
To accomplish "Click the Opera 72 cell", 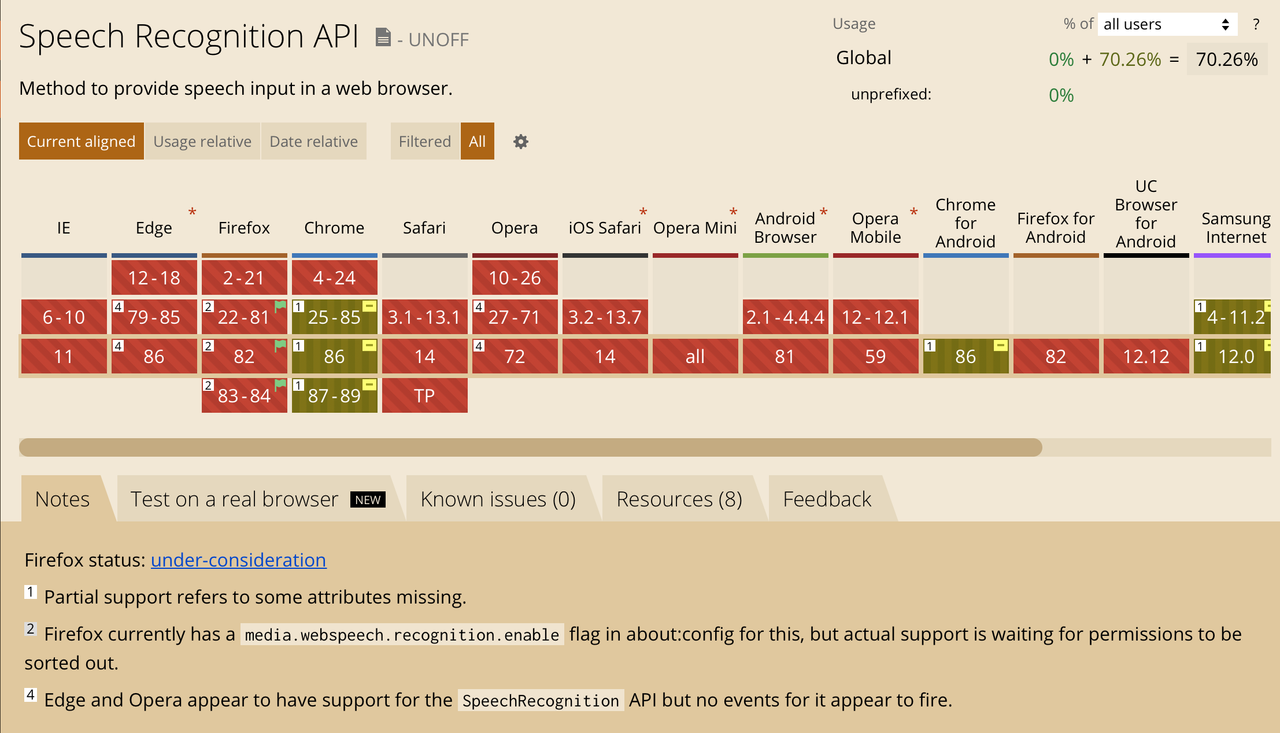I will pos(515,356).
